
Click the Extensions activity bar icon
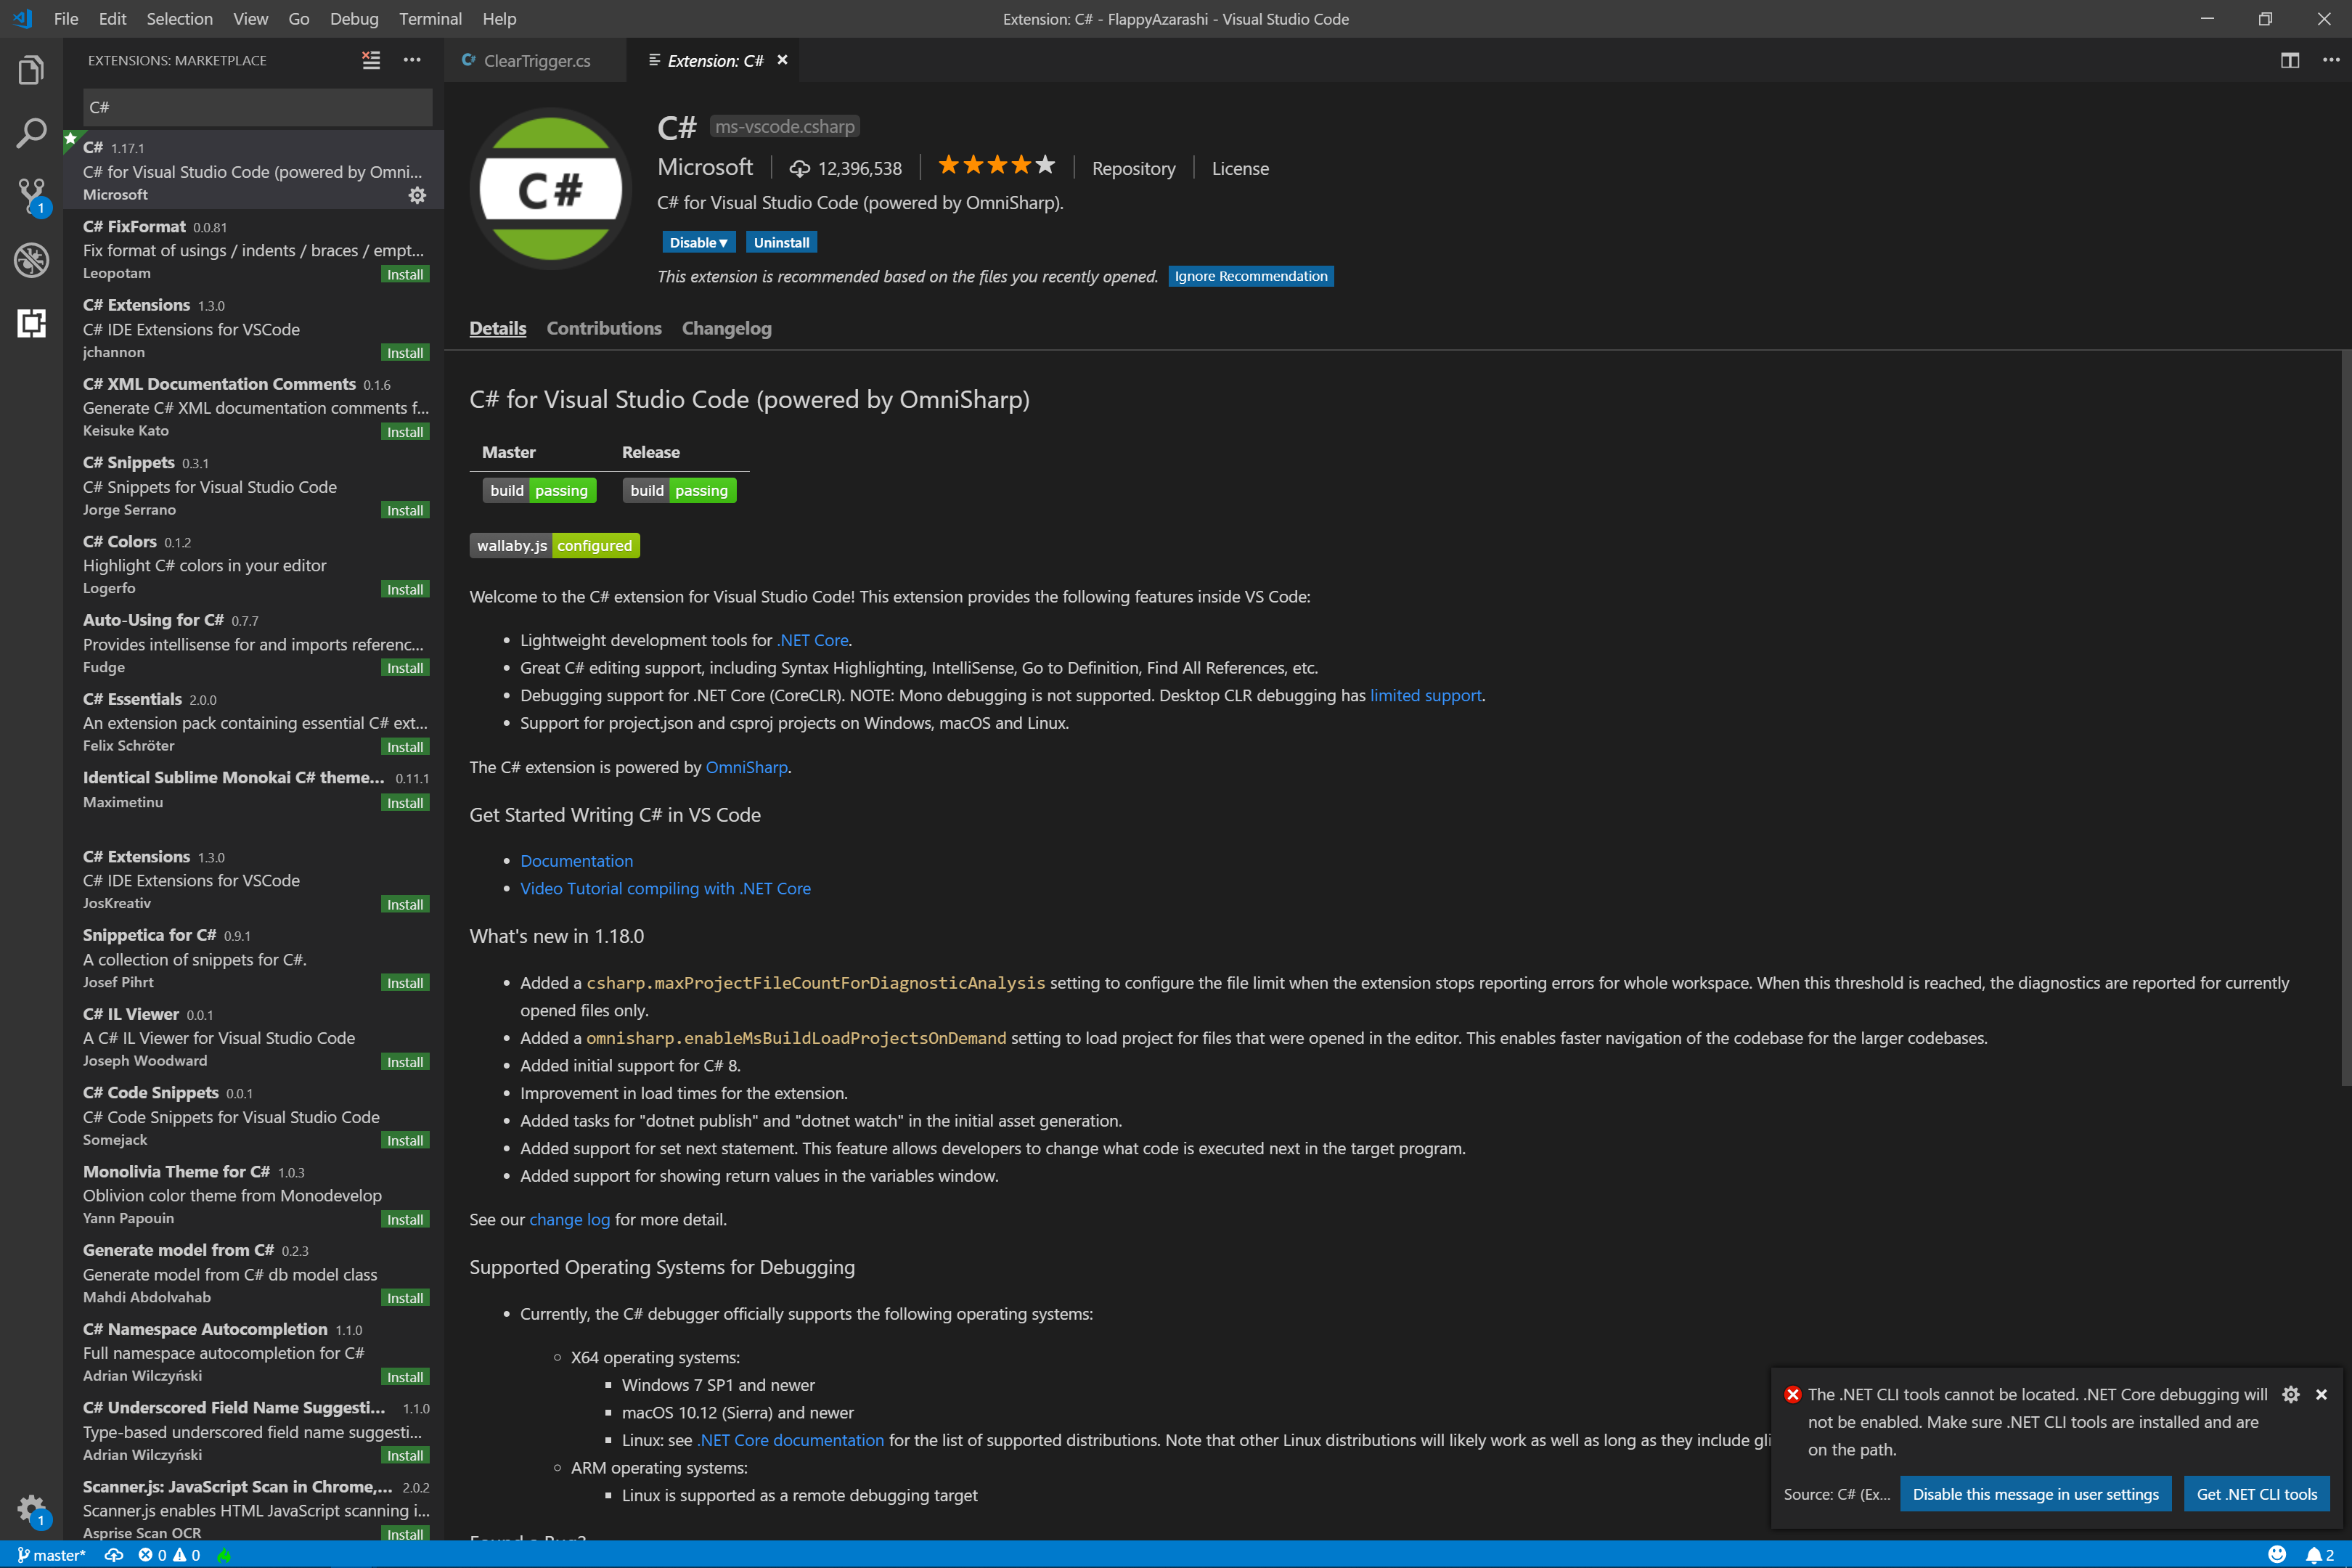point(31,323)
